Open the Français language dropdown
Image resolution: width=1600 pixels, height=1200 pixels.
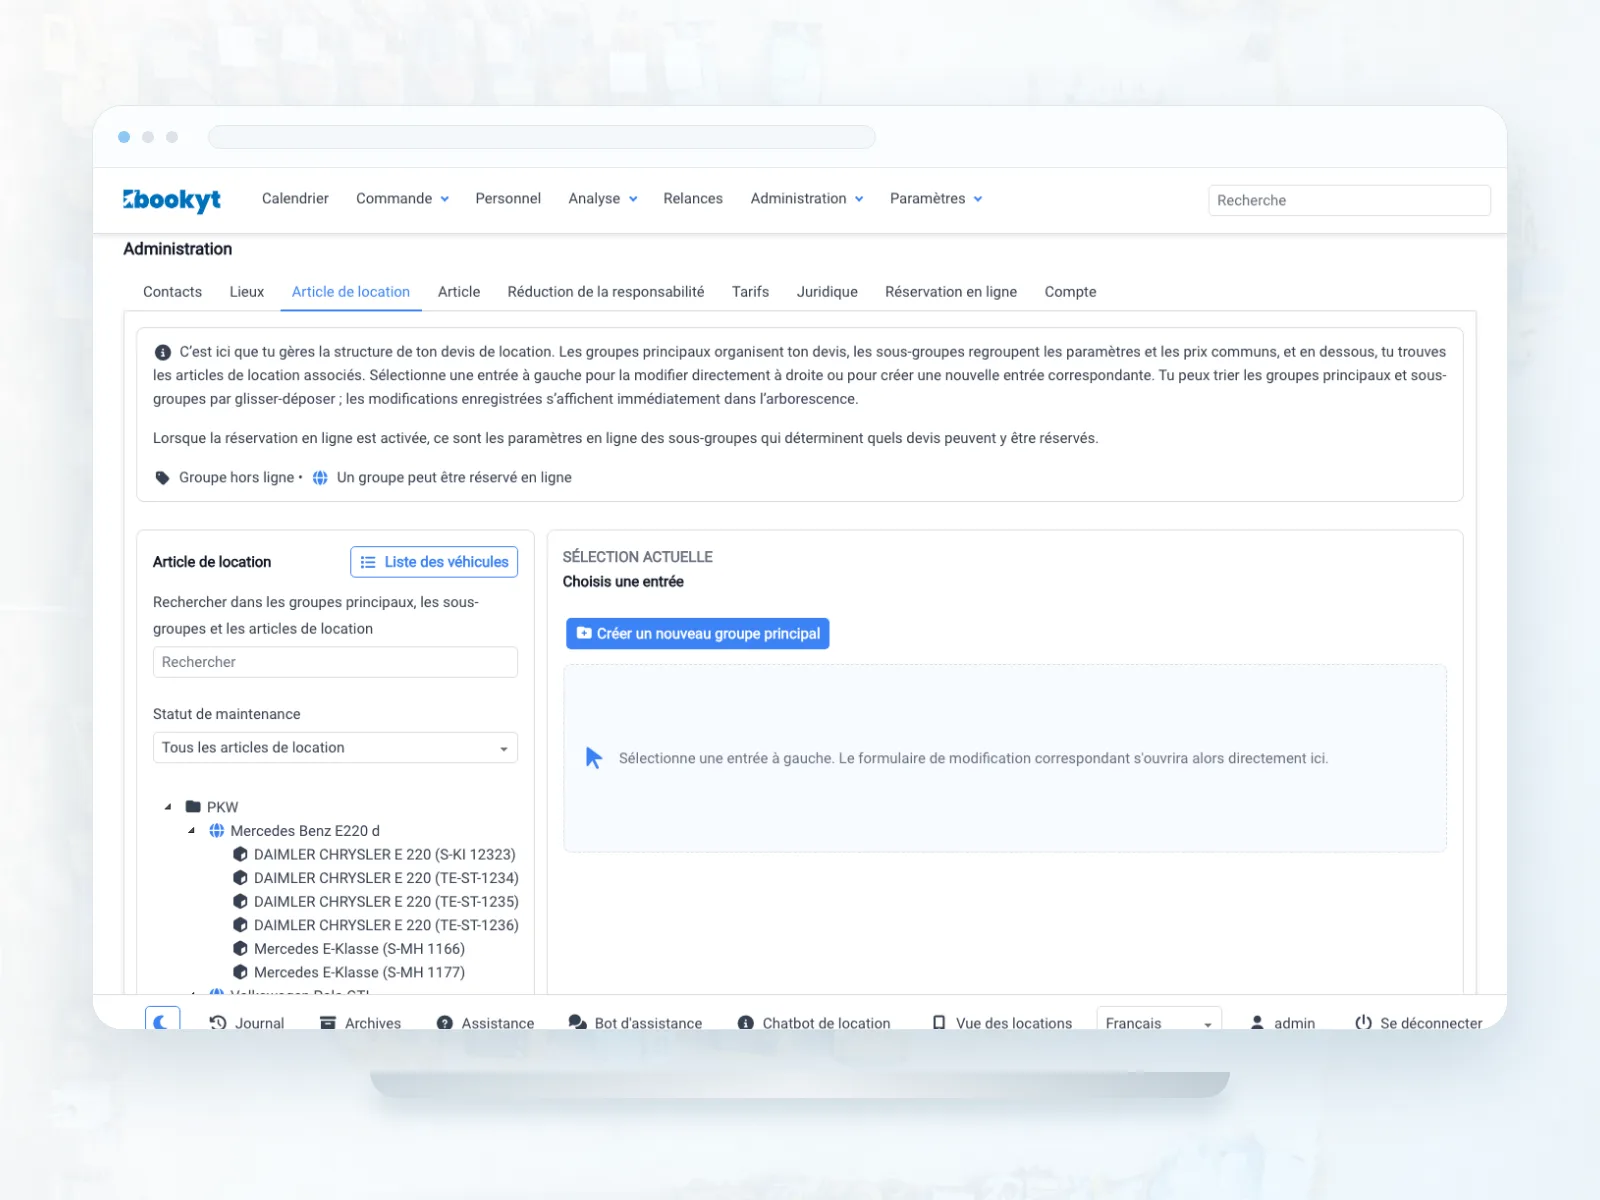(1159, 1022)
